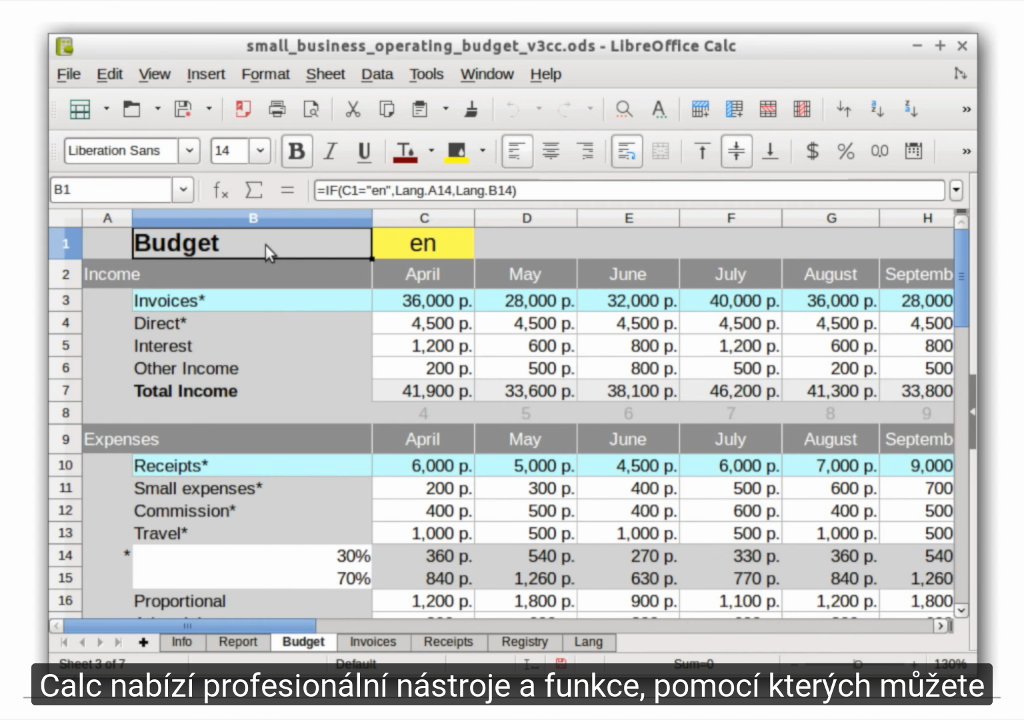Switch to the Report sheet tab
The height and width of the screenshot is (720, 1024).
[x=238, y=642]
